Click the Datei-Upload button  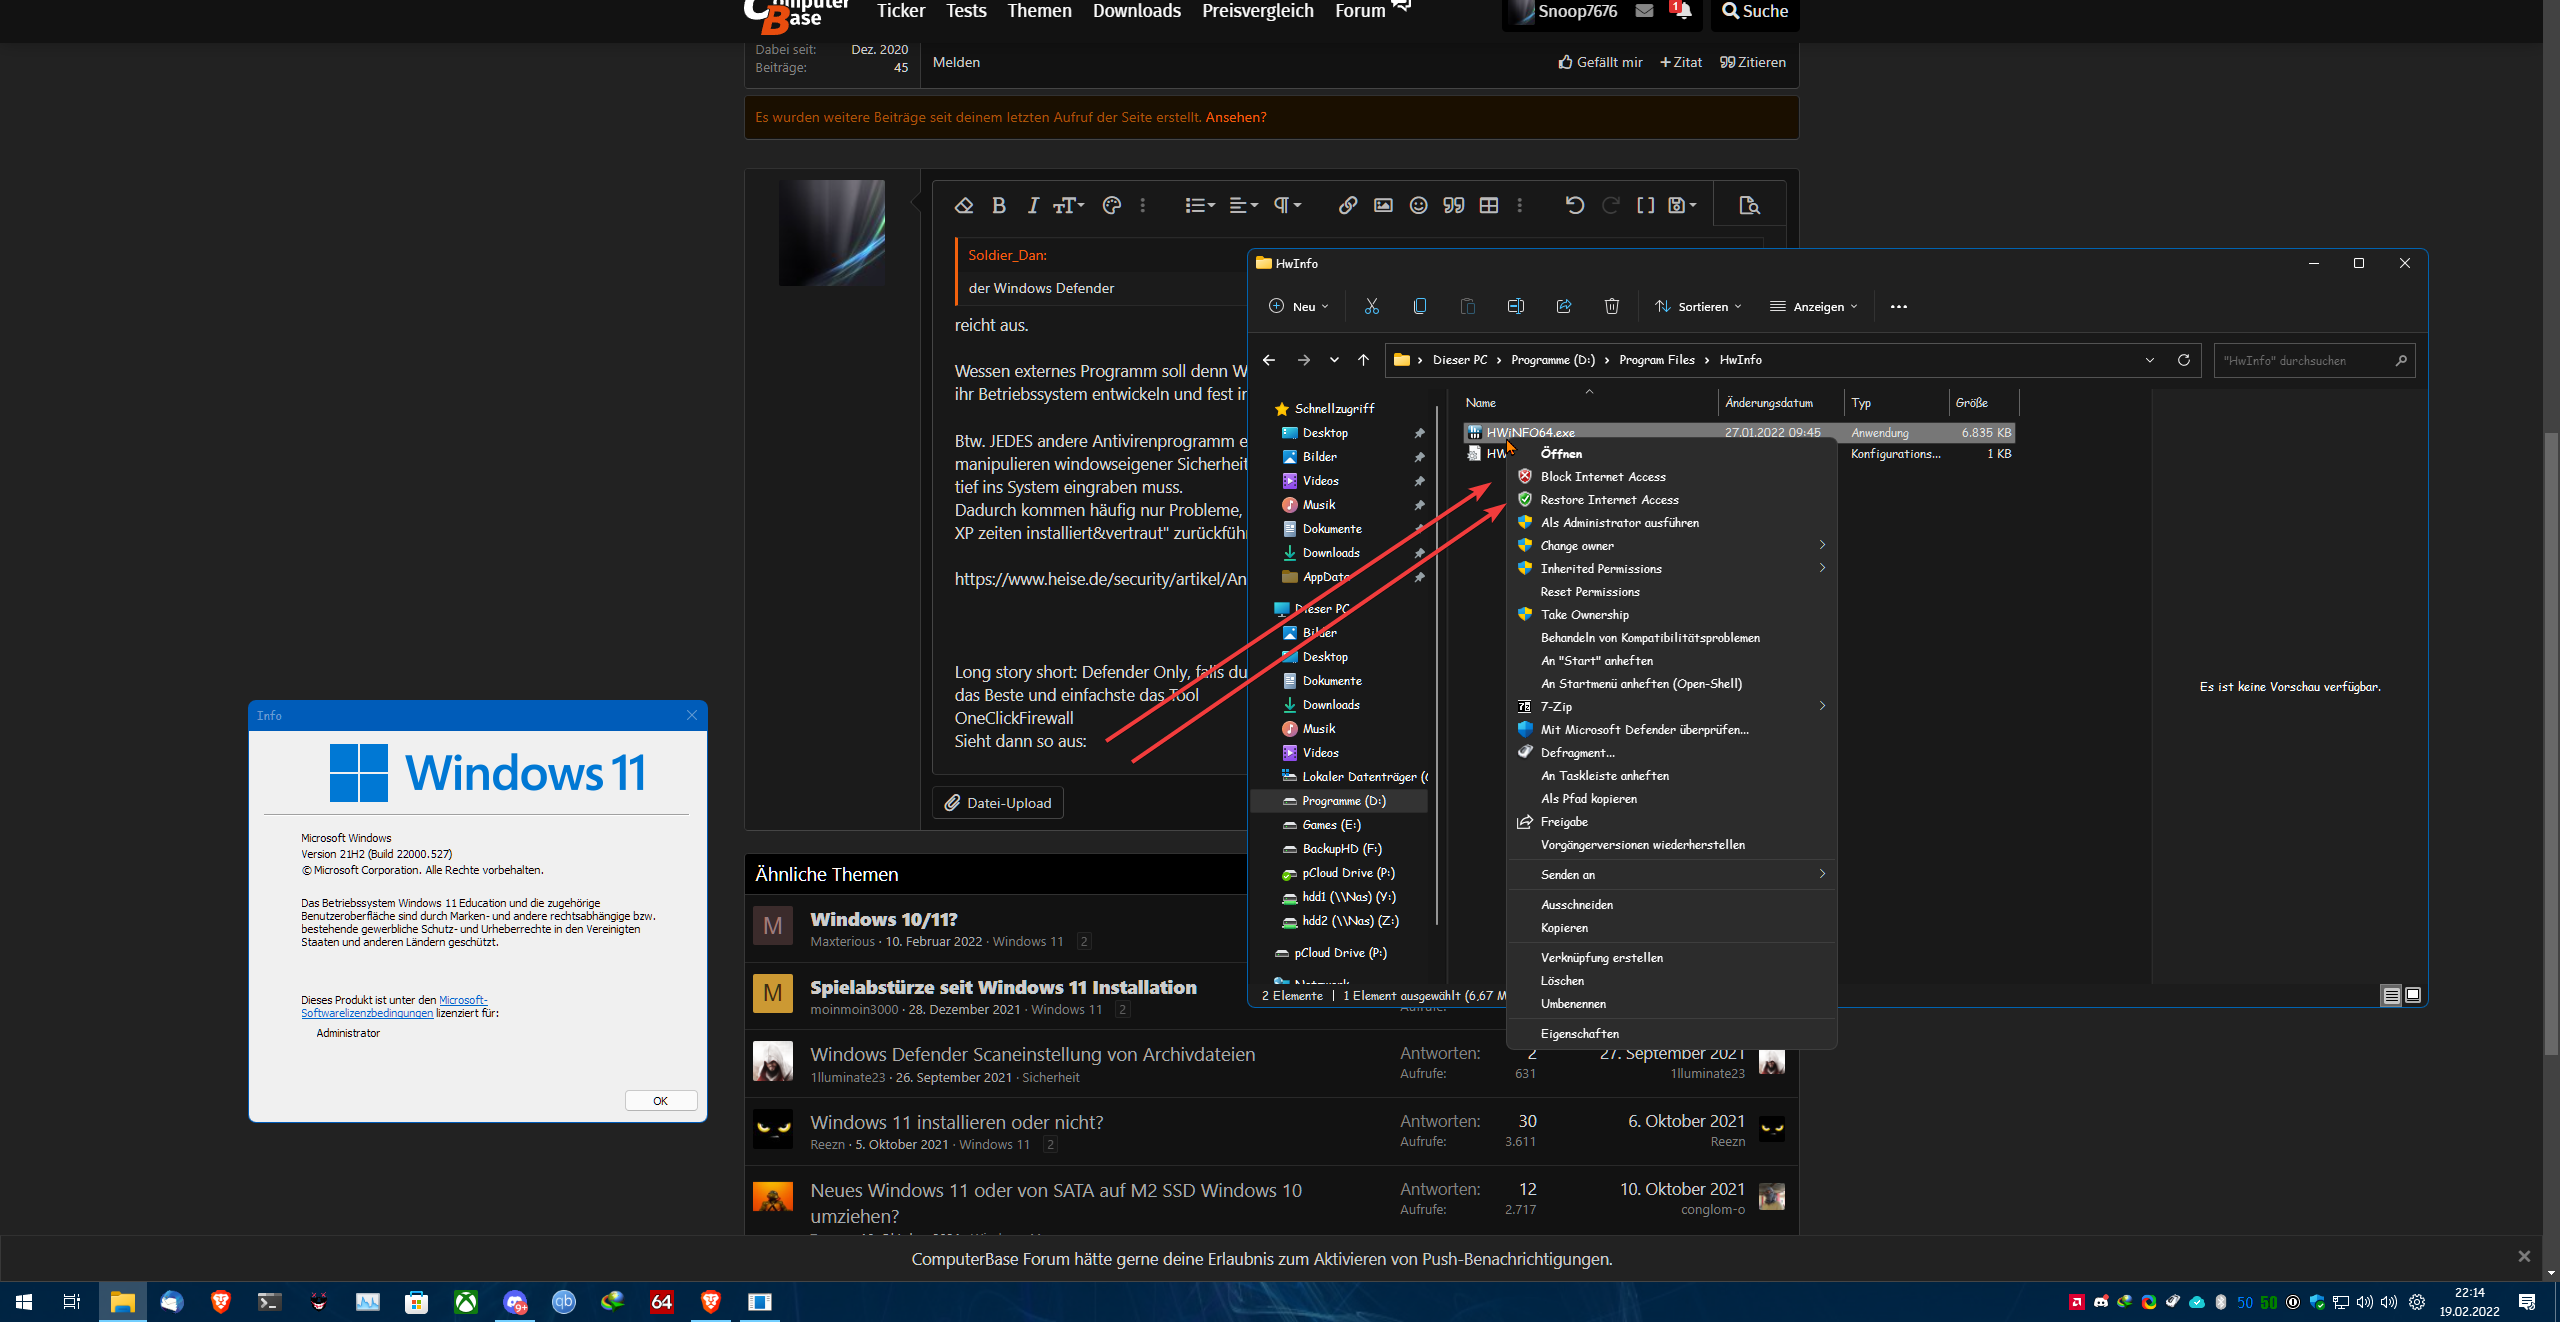998,802
